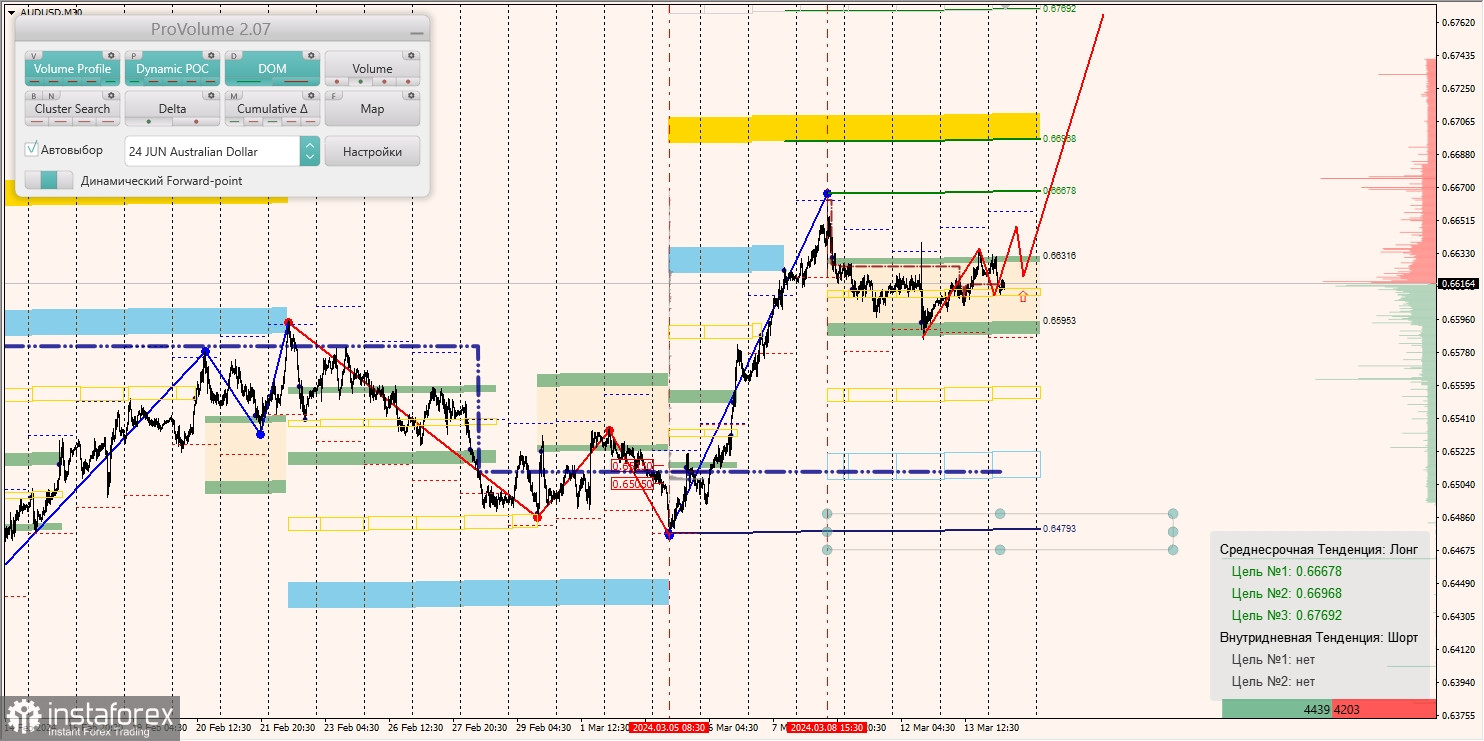Viewport: 1484px width, 741px height.
Task: Minimize the ProVolume 2.07 panel
Action: coord(416,32)
